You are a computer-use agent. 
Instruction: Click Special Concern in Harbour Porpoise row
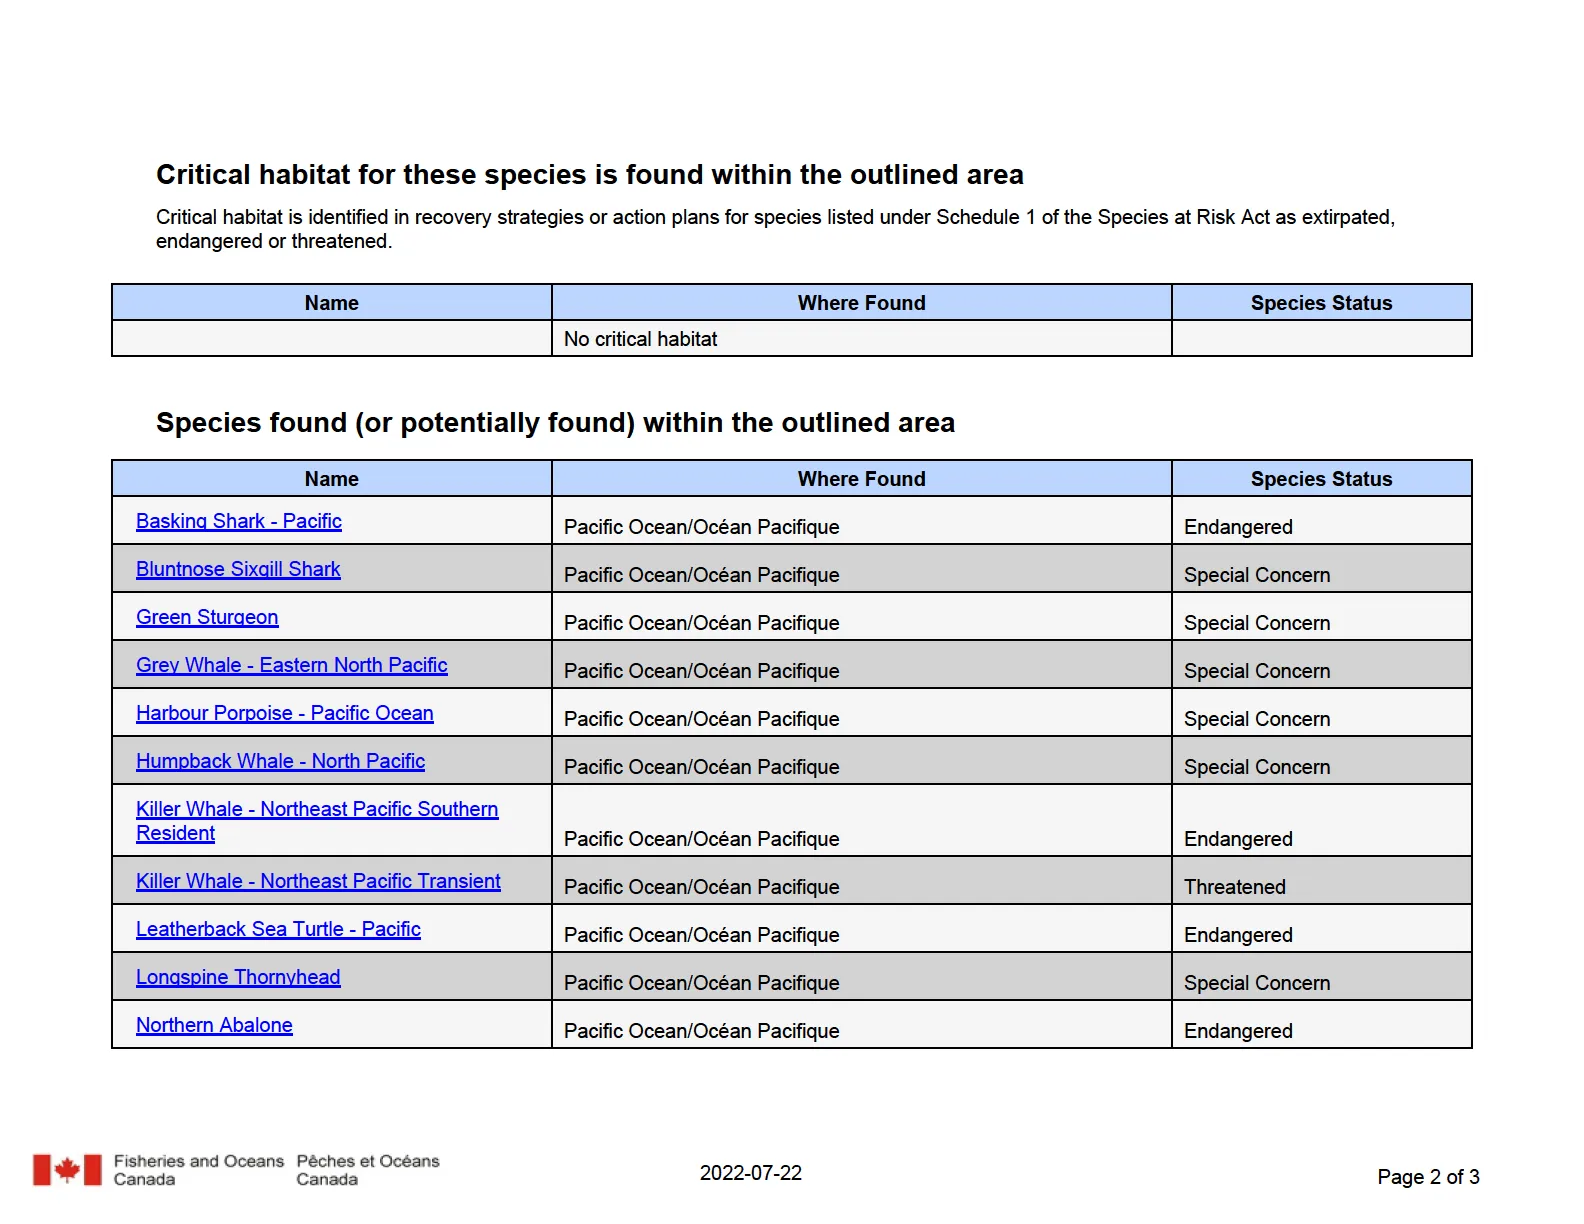[1321, 713]
